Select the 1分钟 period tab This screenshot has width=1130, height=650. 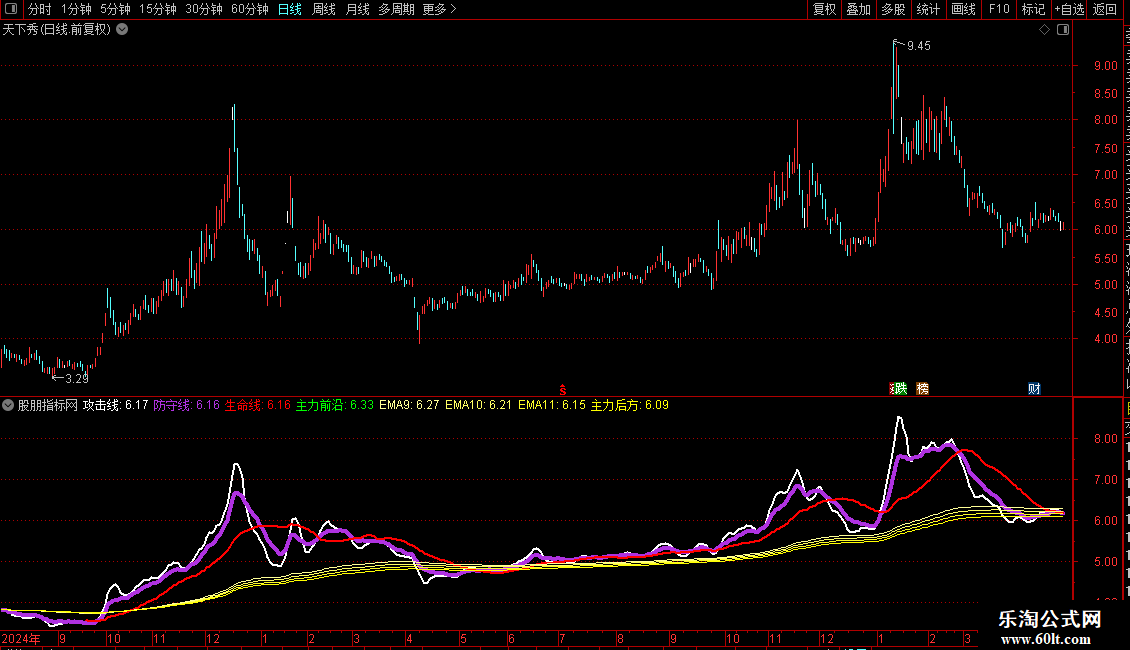(76, 9)
